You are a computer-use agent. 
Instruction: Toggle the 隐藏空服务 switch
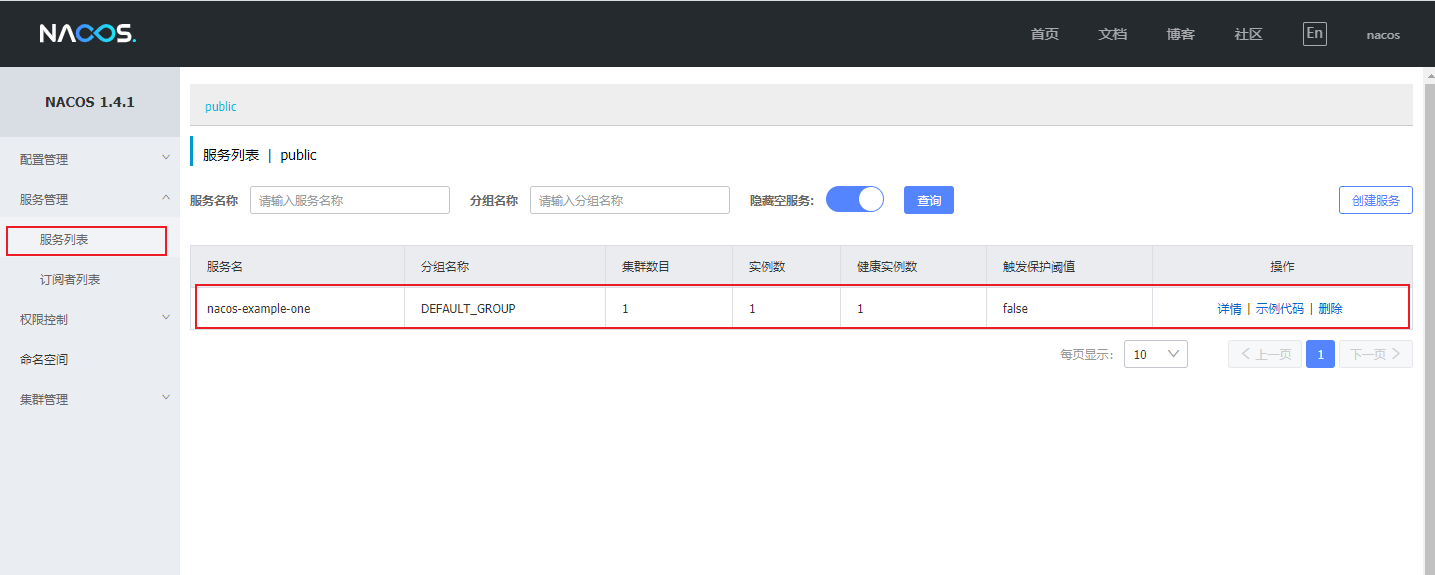854,200
